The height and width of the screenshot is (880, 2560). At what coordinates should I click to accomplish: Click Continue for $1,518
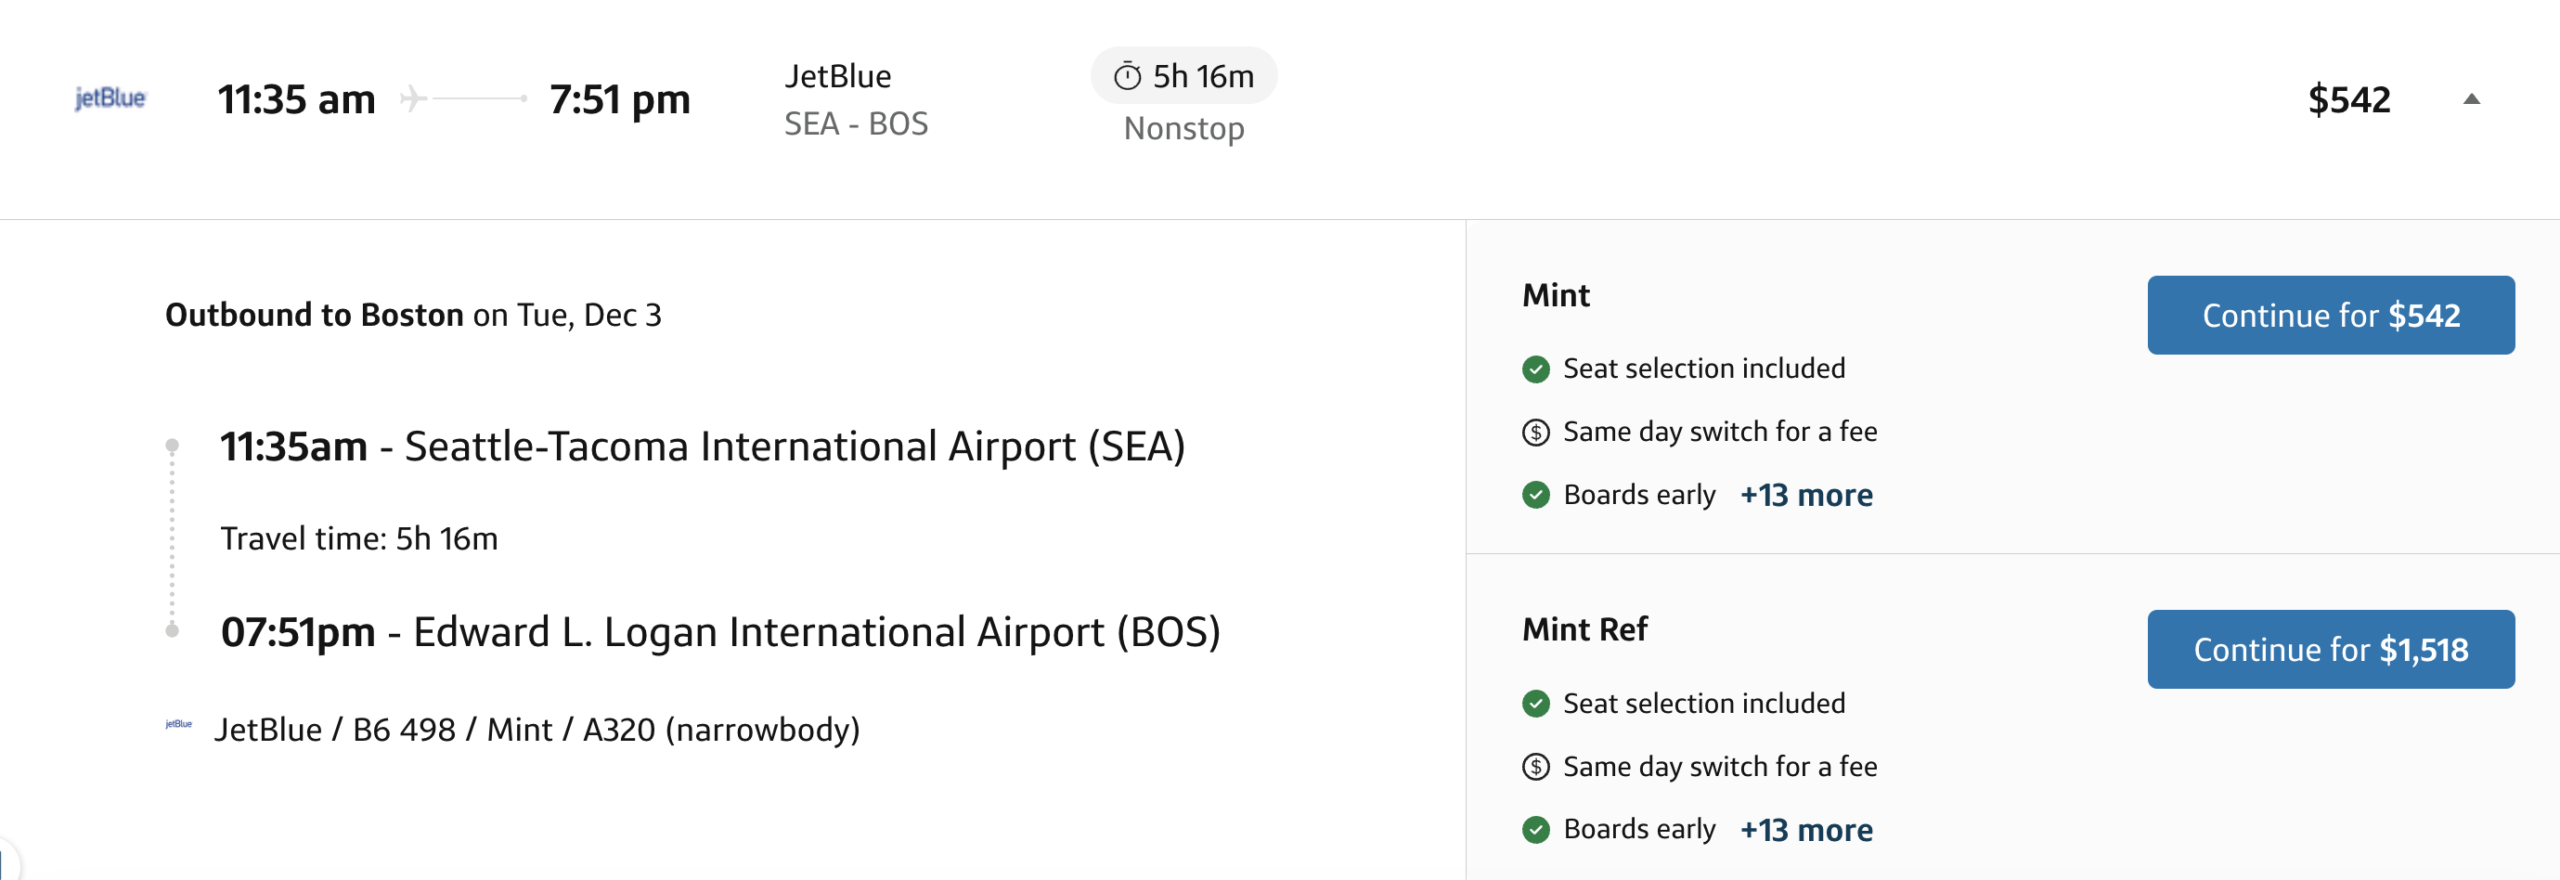click(x=2330, y=649)
